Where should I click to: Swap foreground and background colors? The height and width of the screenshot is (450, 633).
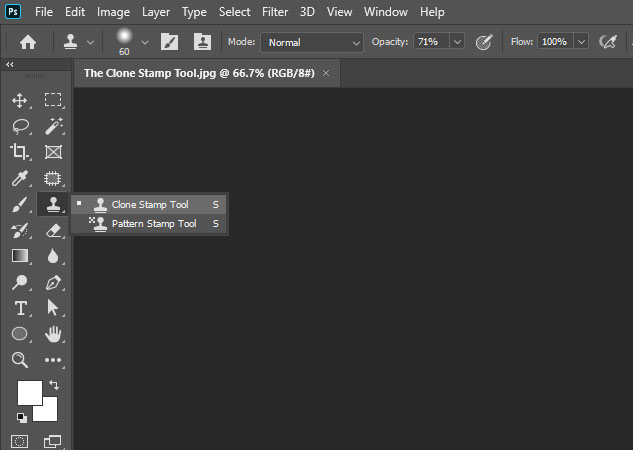click(54, 385)
